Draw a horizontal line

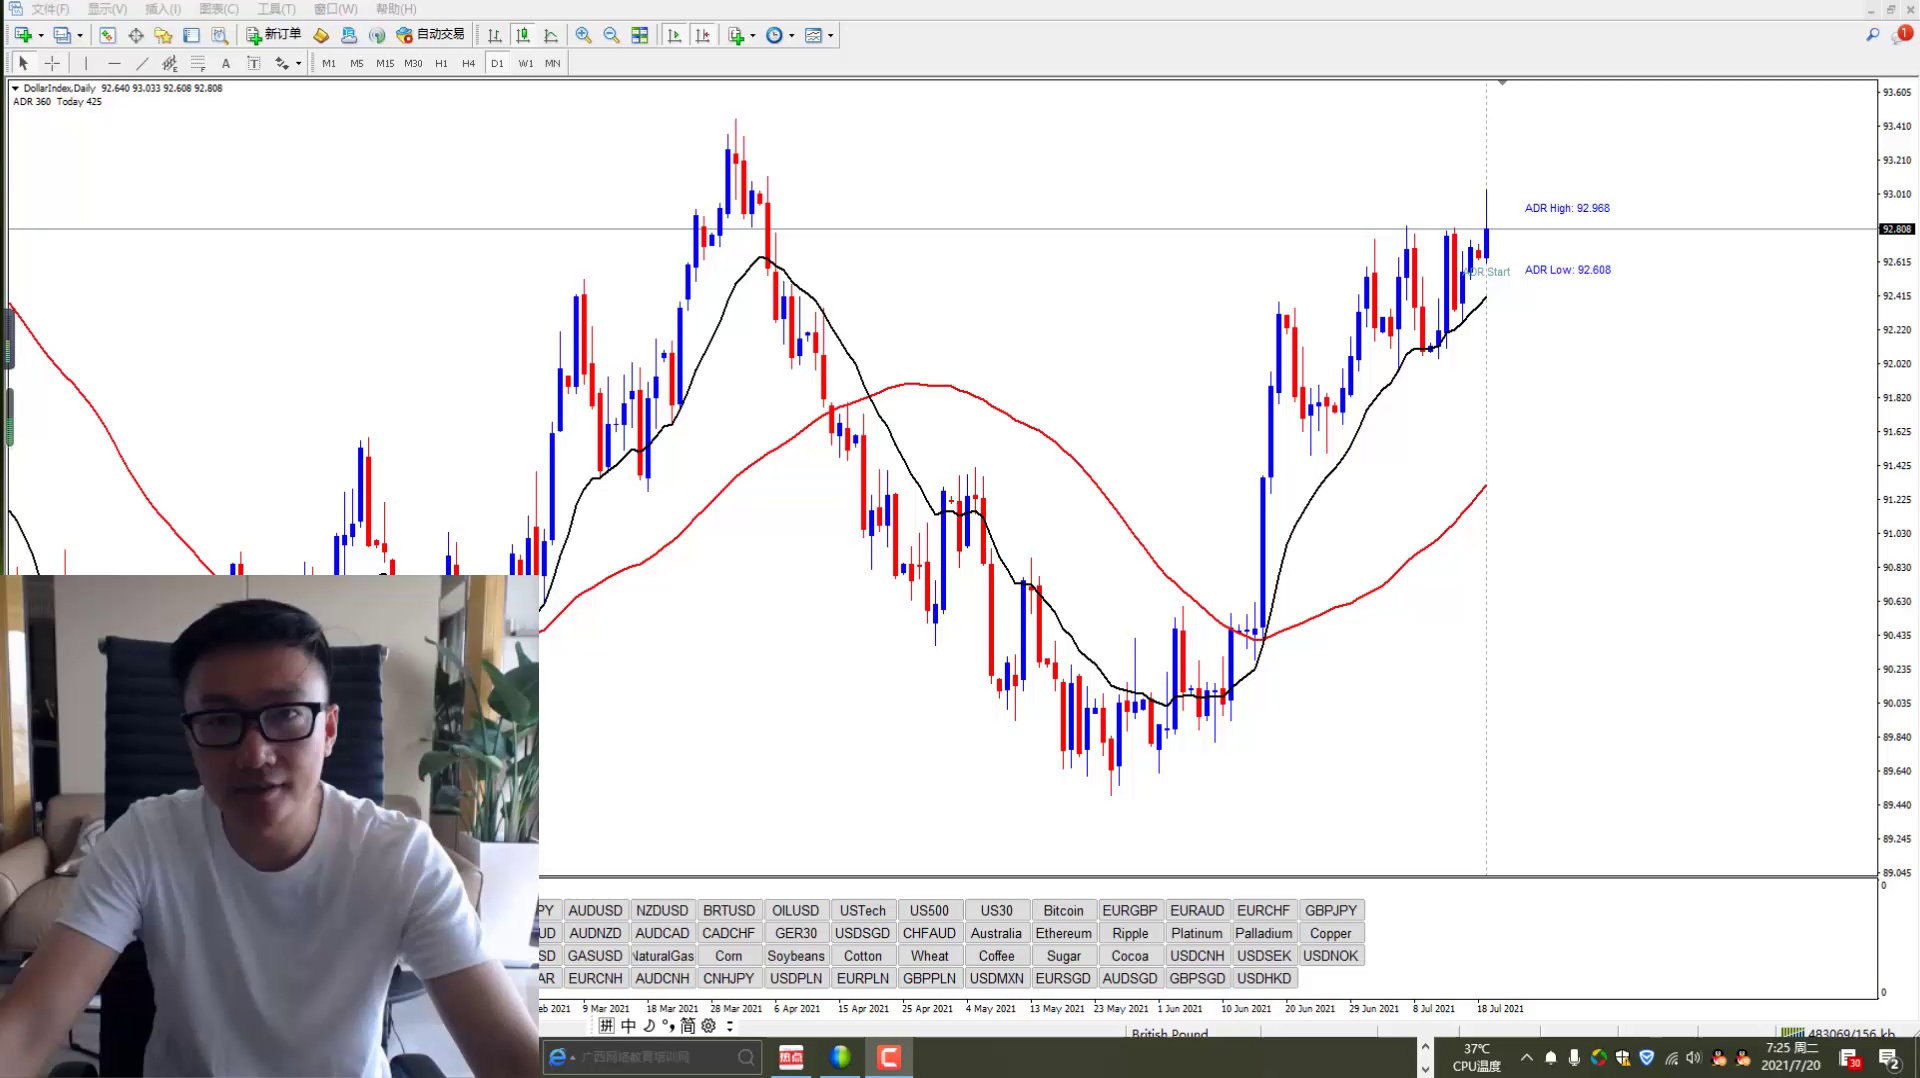114,63
